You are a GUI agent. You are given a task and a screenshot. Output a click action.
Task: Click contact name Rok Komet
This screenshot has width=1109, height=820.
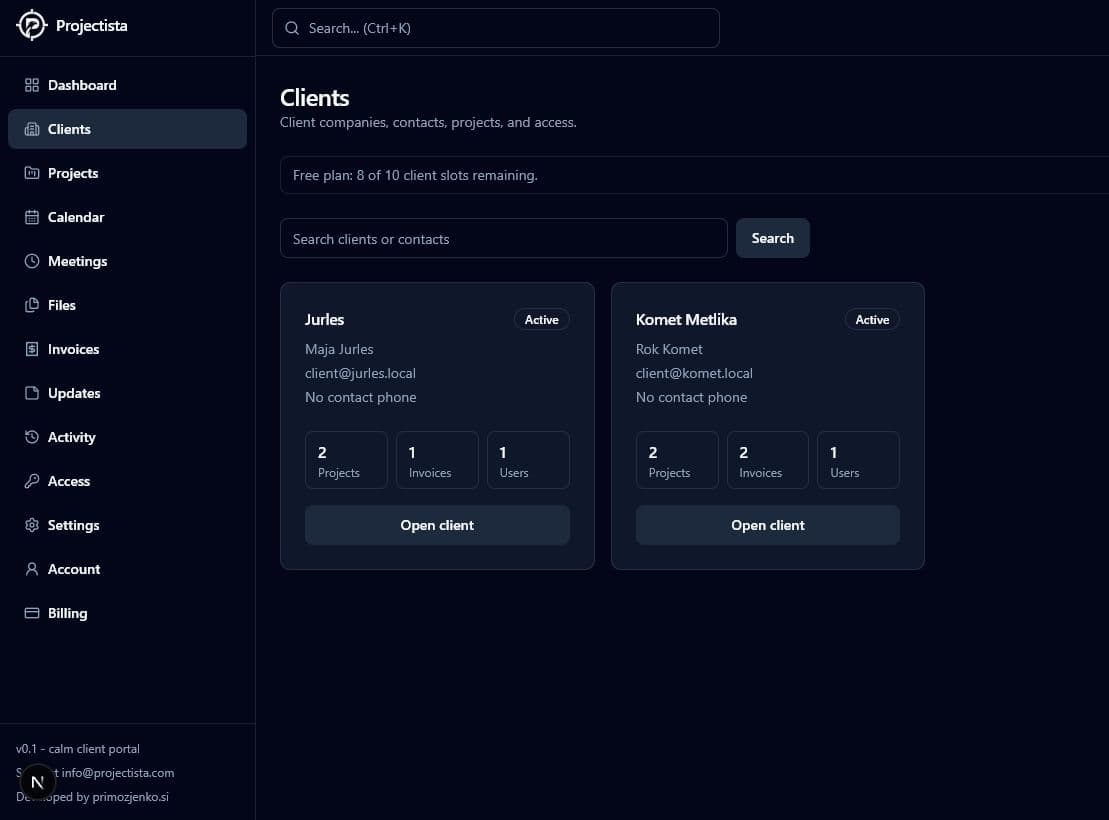coord(669,349)
